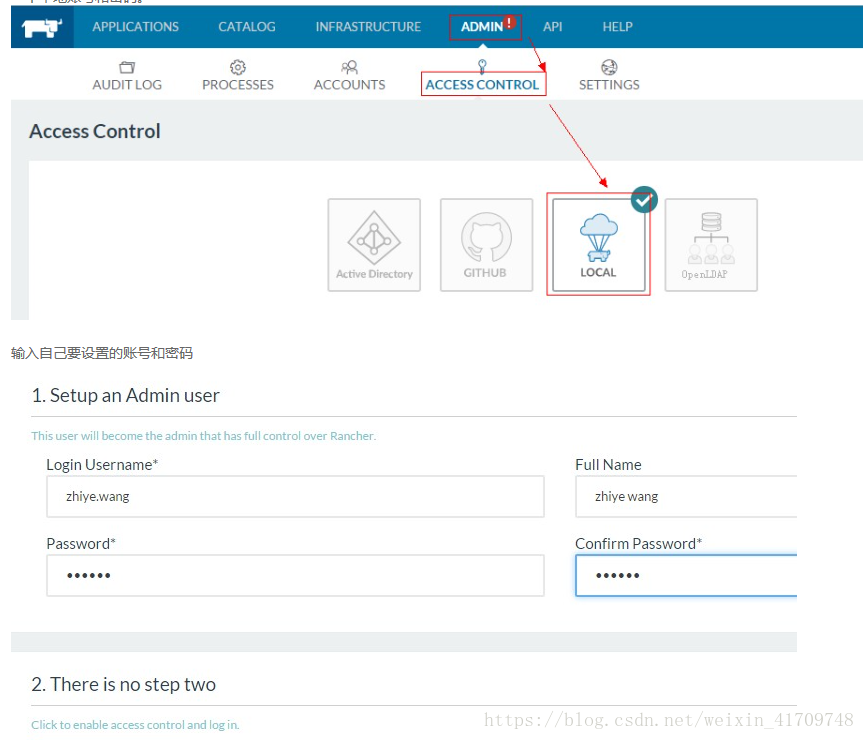Choose GitHub authentication

(x=487, y=245)
